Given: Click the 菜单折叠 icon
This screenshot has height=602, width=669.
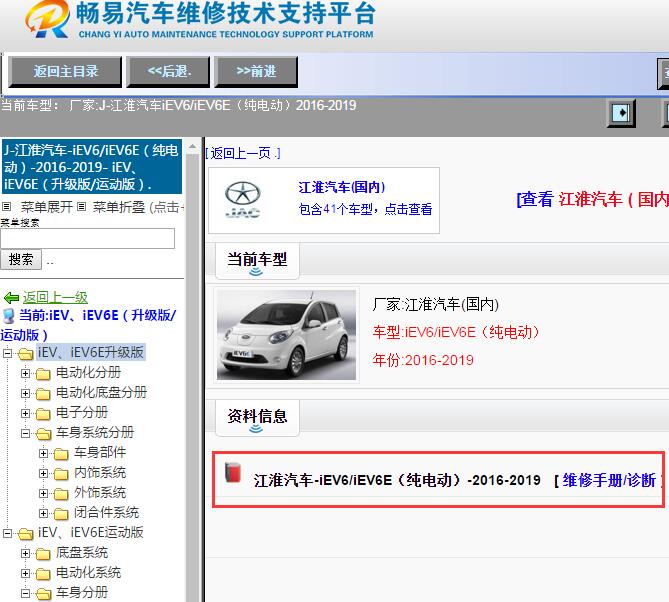Looking at the screenshot, I should click(81, 207).
